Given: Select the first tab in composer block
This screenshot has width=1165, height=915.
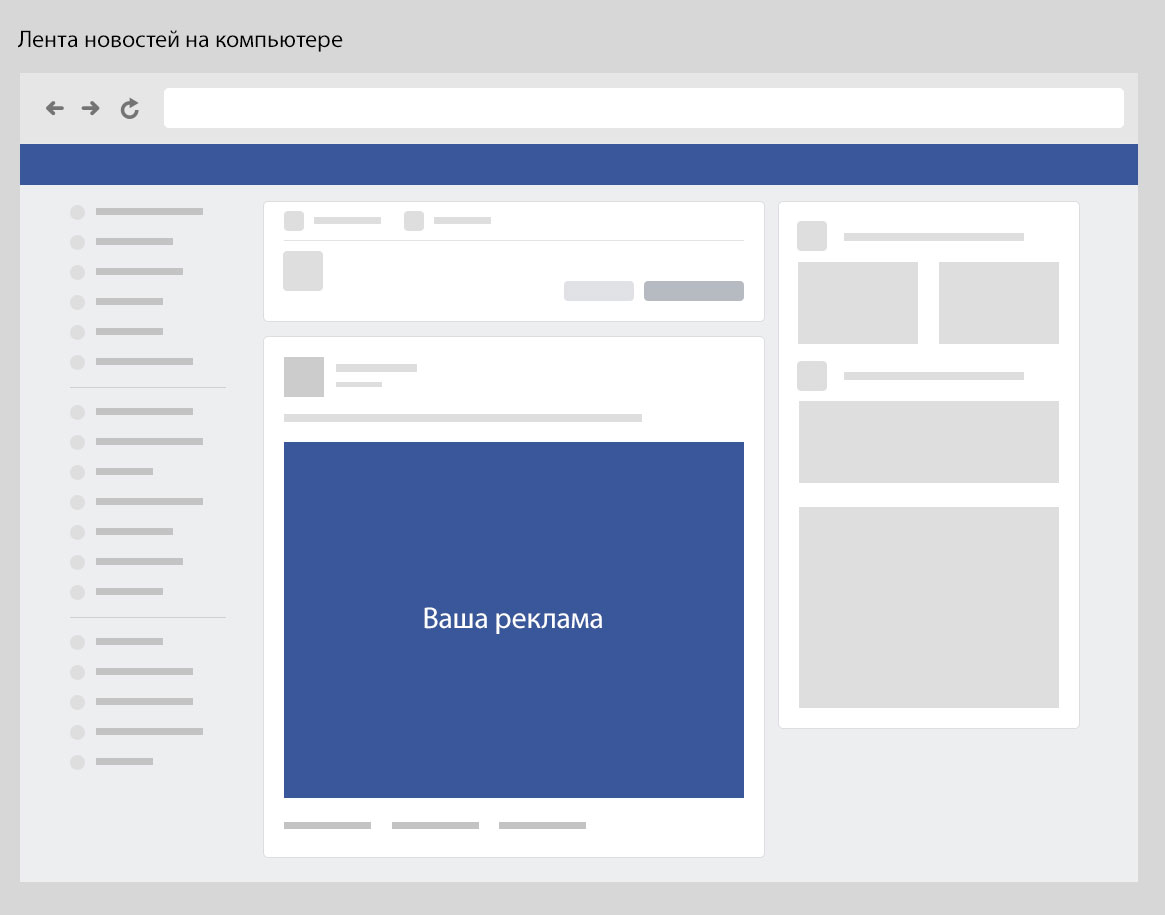Looking at the screenshot, I should [x=333, y=221].
